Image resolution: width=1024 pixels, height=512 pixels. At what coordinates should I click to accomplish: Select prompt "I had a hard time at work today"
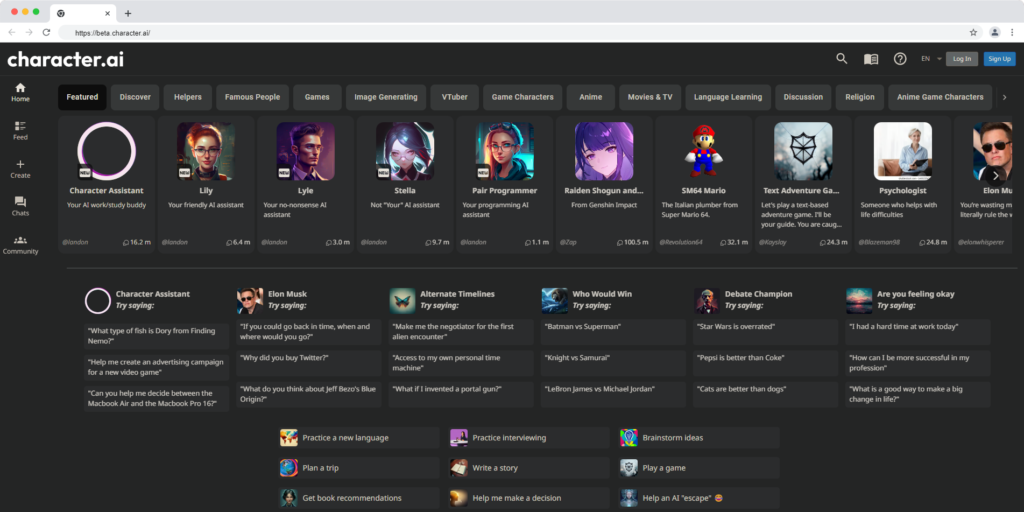tap(918, 332)
